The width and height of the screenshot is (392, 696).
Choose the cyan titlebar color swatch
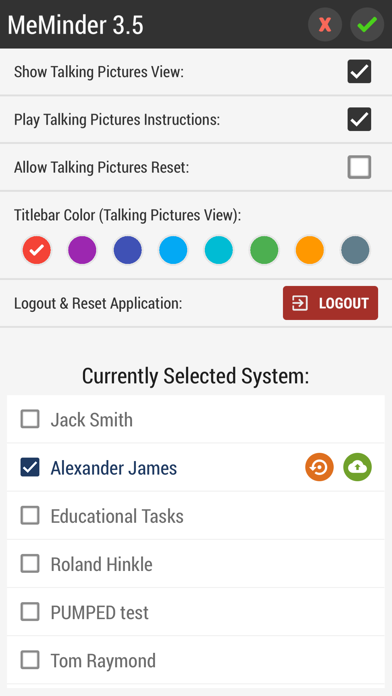(x=219, y=250)
